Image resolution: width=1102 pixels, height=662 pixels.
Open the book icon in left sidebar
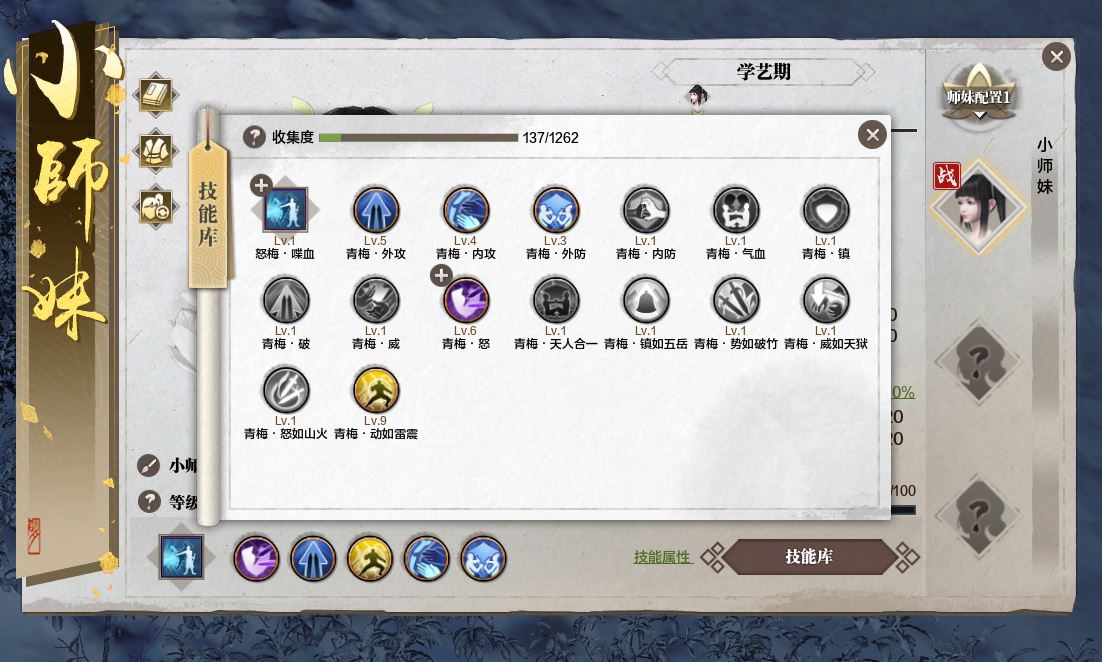point(156,95)
